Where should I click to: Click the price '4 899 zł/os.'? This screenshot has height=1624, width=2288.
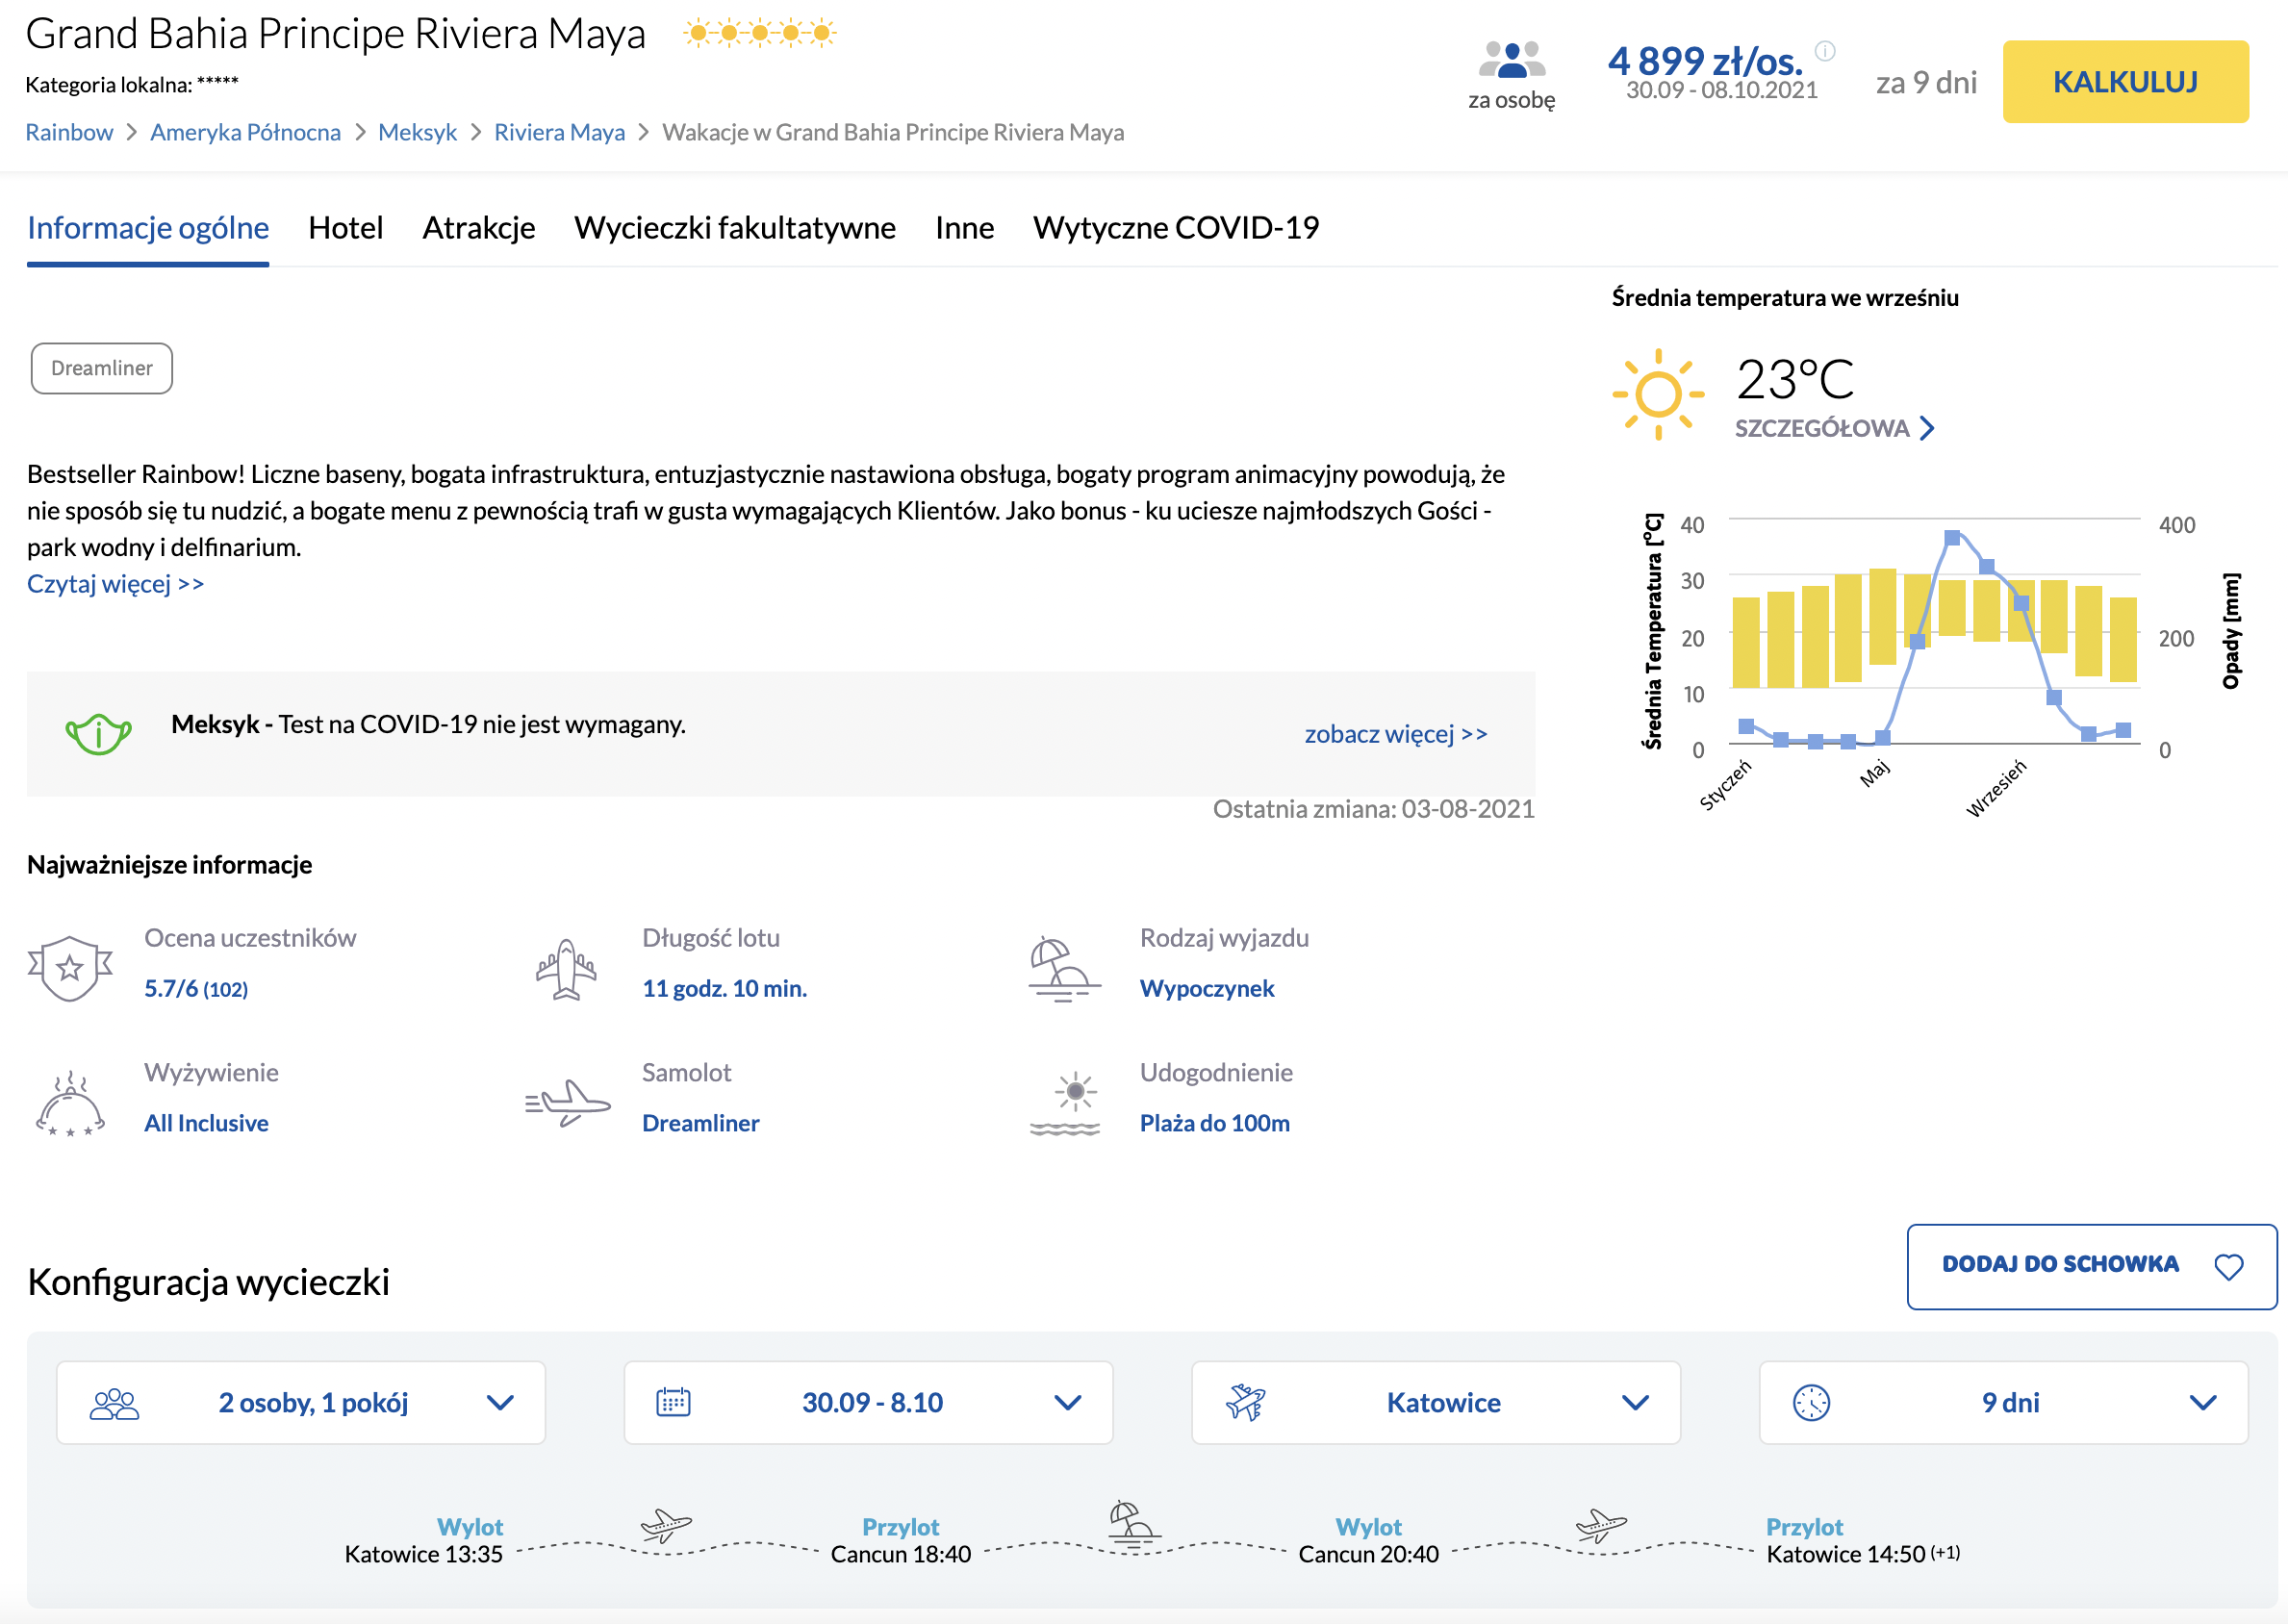click(x=1706, y=60)
